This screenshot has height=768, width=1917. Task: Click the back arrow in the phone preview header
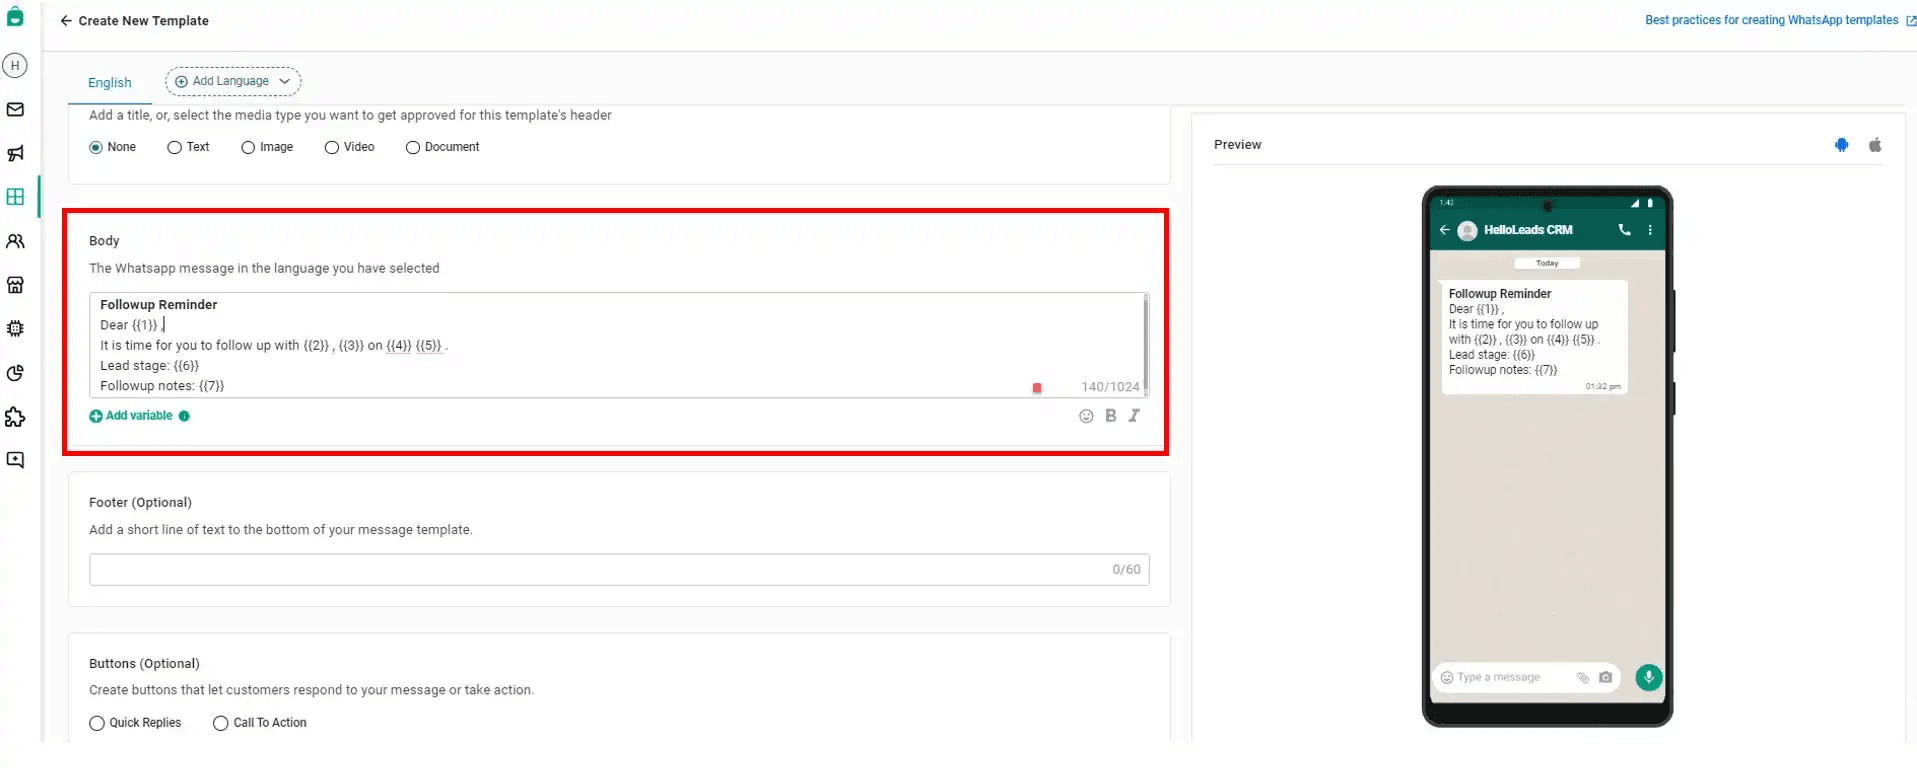click(1444, 230)
